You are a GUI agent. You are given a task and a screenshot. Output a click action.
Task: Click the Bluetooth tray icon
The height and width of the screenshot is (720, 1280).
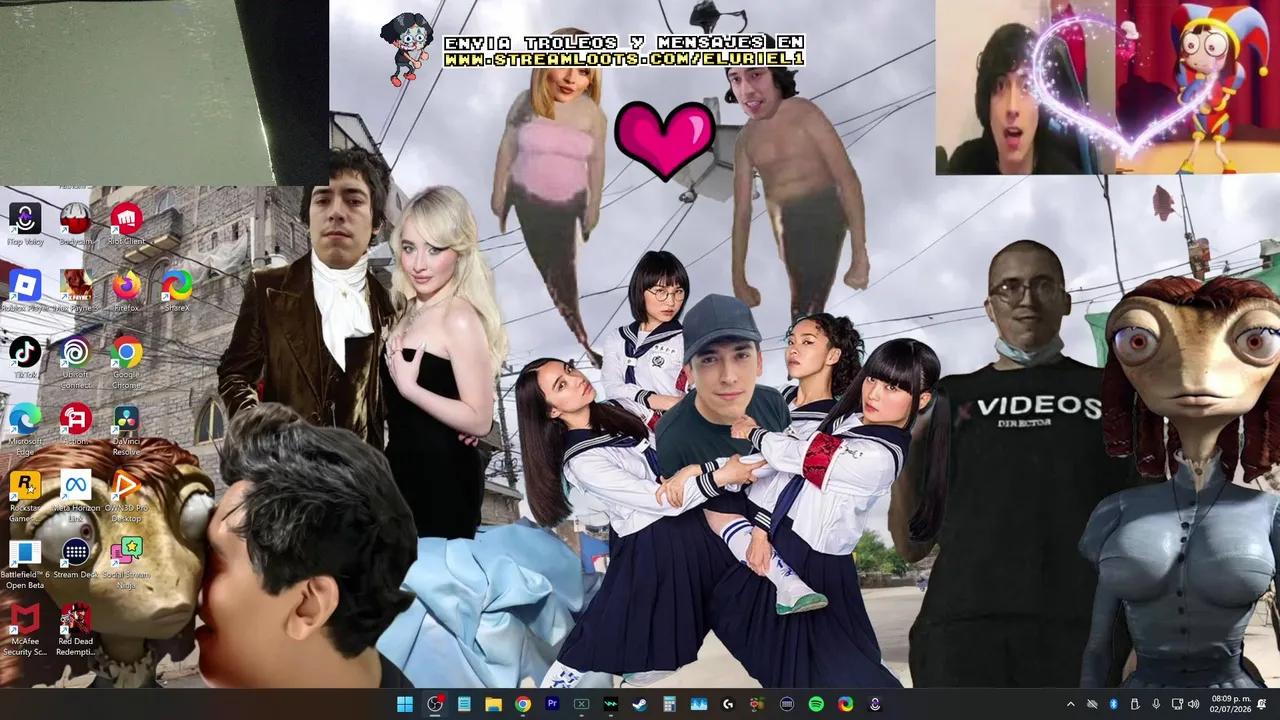coord(1113,704)
